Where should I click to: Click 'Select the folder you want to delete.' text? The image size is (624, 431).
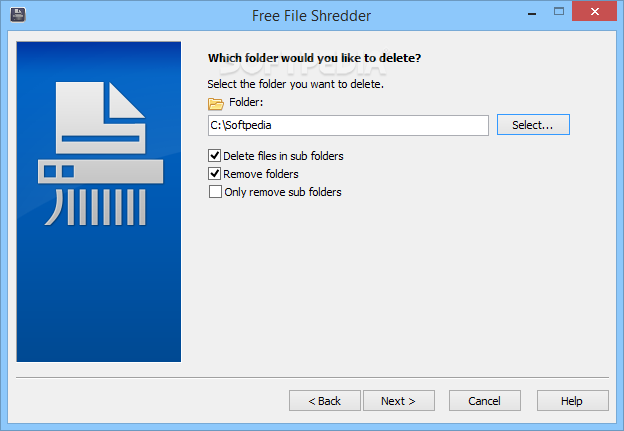tap(295, 84)
